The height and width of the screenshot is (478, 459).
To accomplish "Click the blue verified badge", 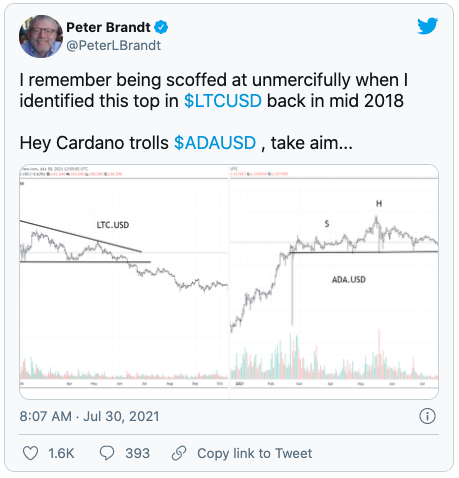I will coord(161,27).
